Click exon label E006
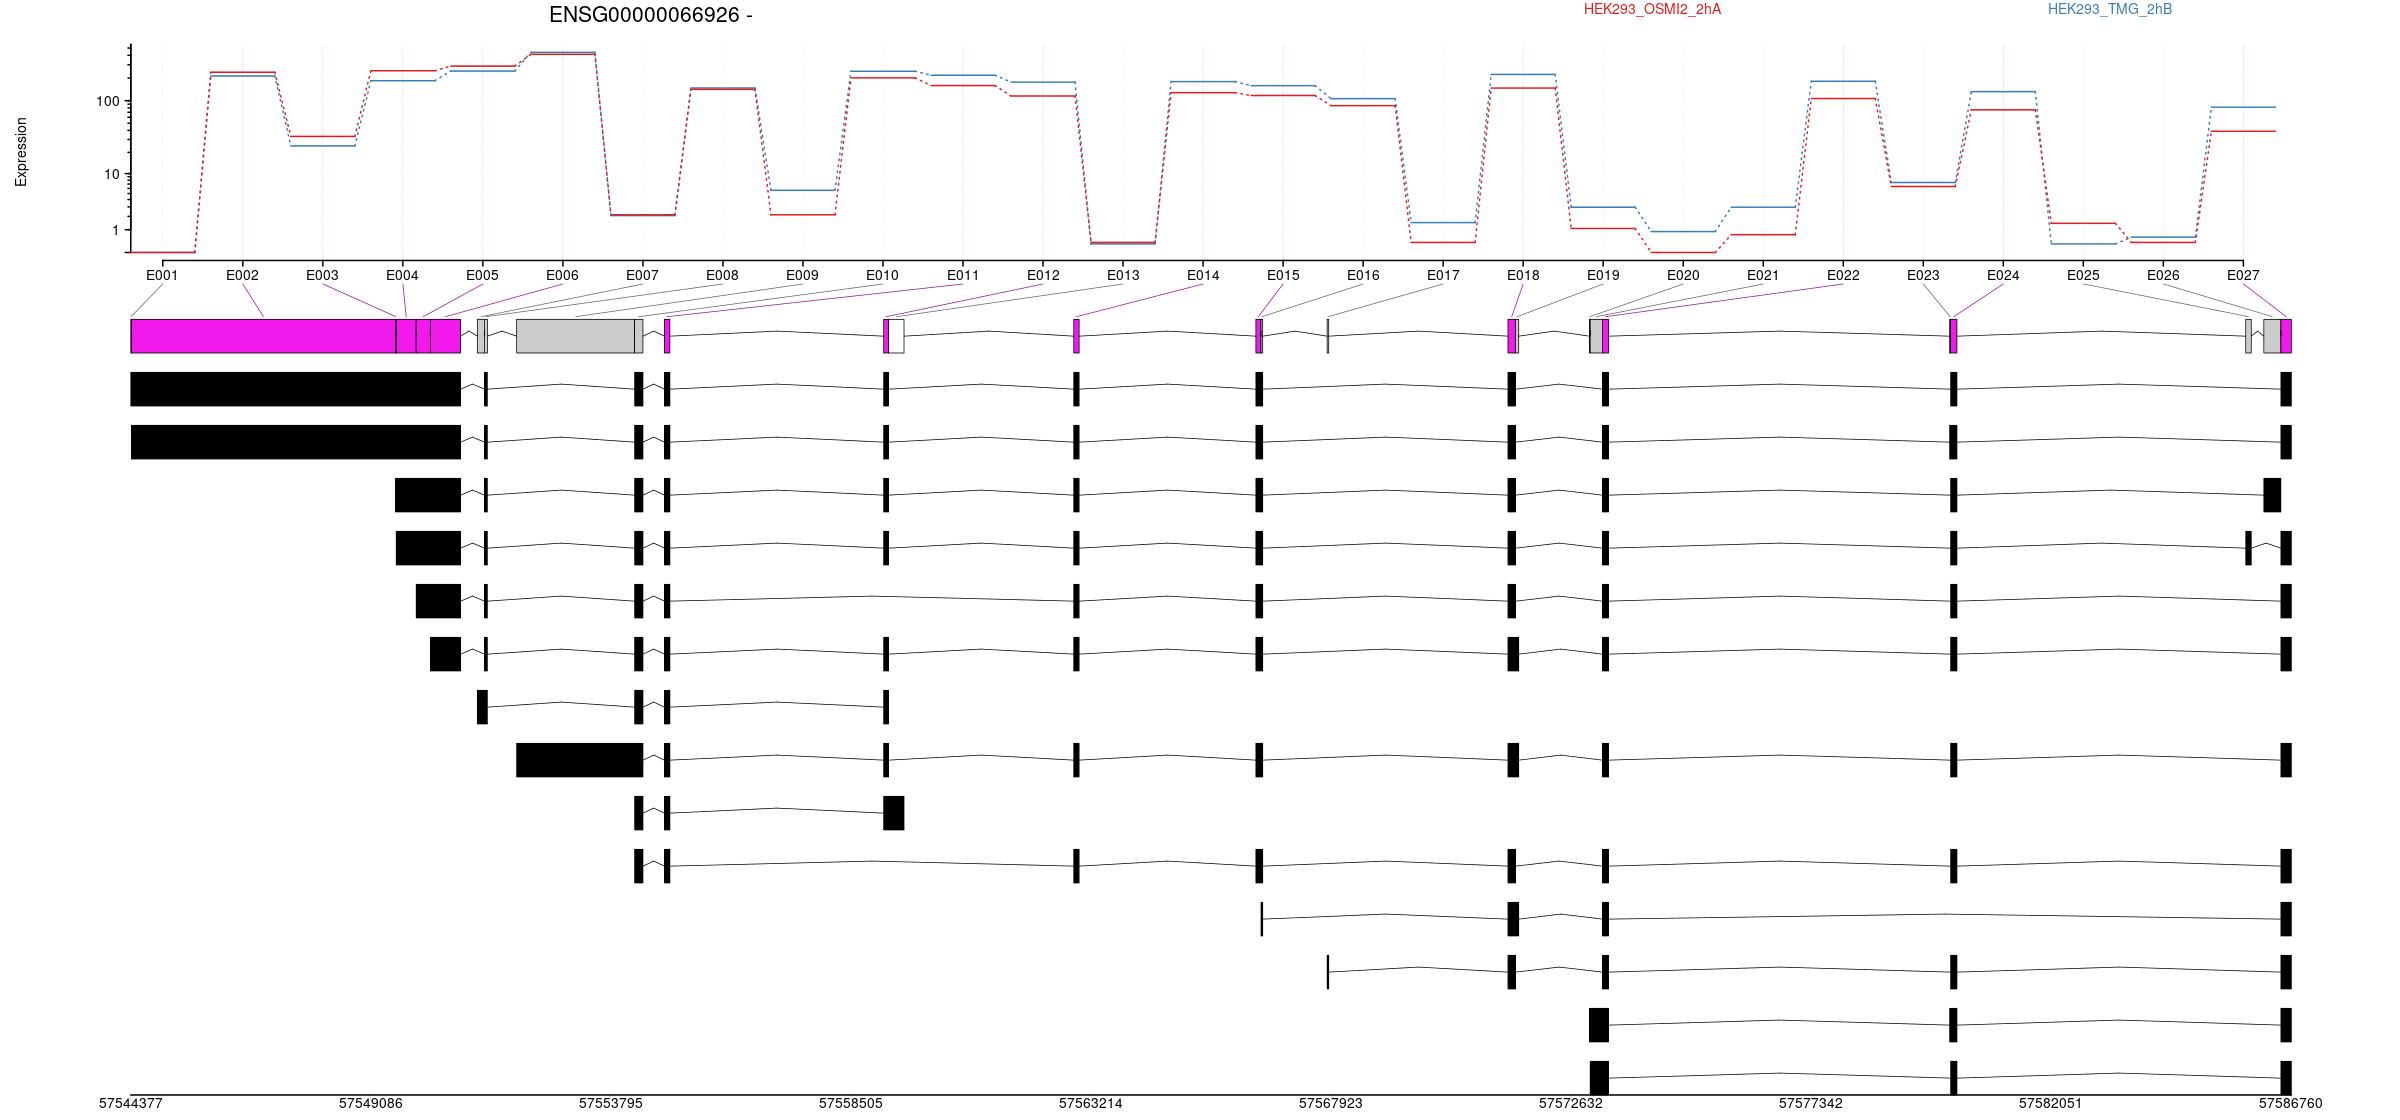Screen dimensions: 2400x1120 (562, 275)
